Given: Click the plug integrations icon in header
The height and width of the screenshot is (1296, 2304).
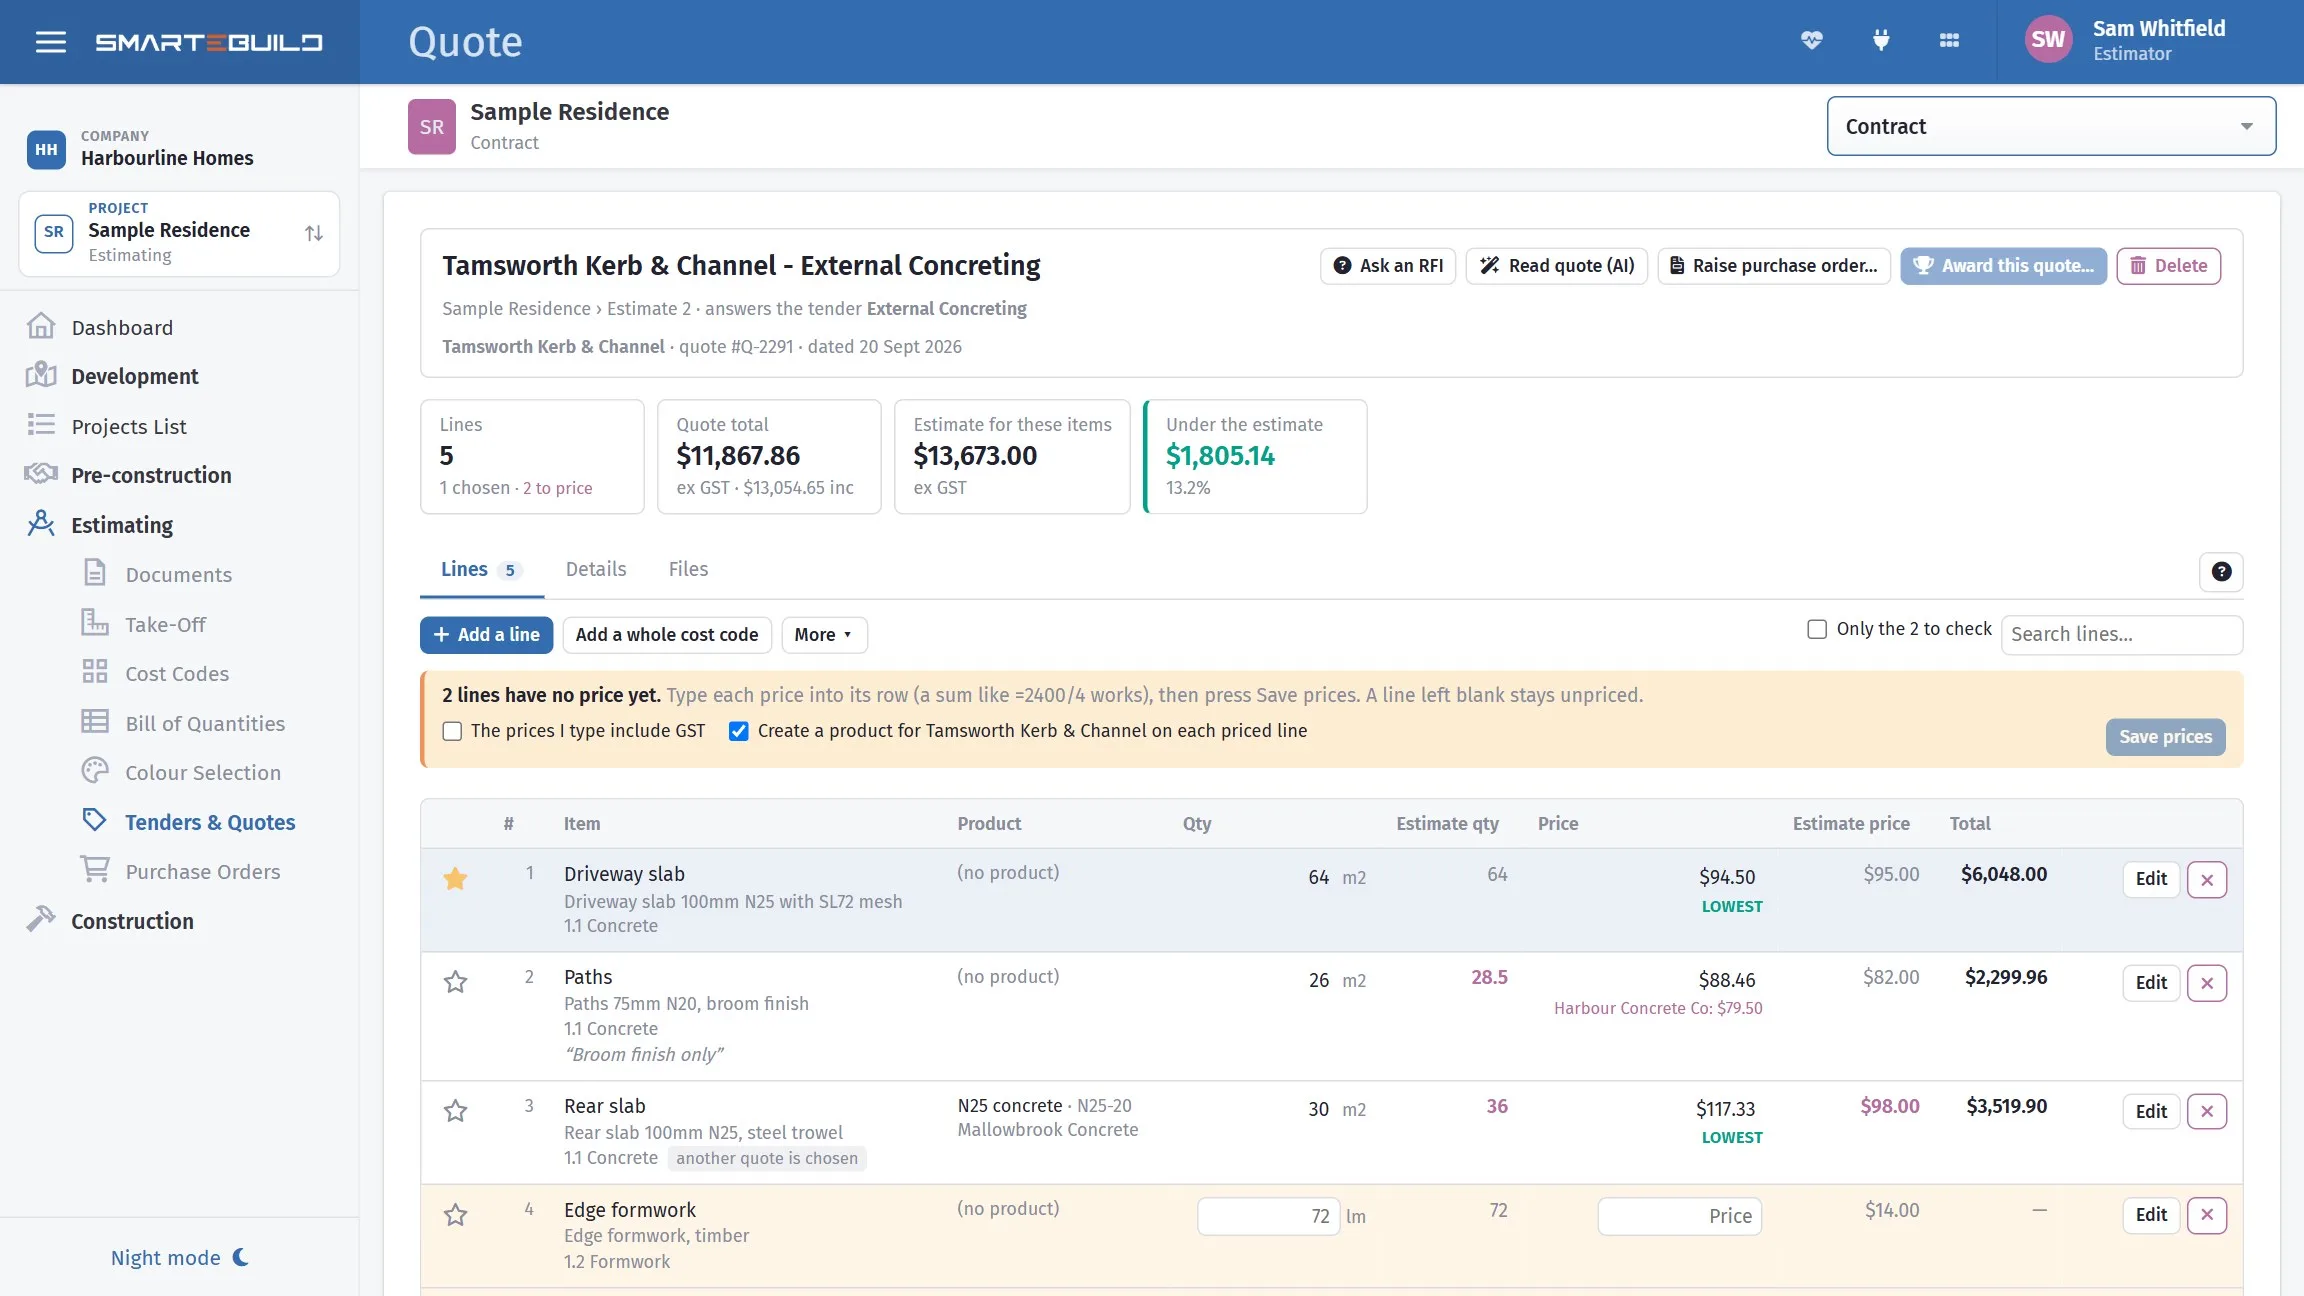Looking at the screenshot, I should [1880, 41].
